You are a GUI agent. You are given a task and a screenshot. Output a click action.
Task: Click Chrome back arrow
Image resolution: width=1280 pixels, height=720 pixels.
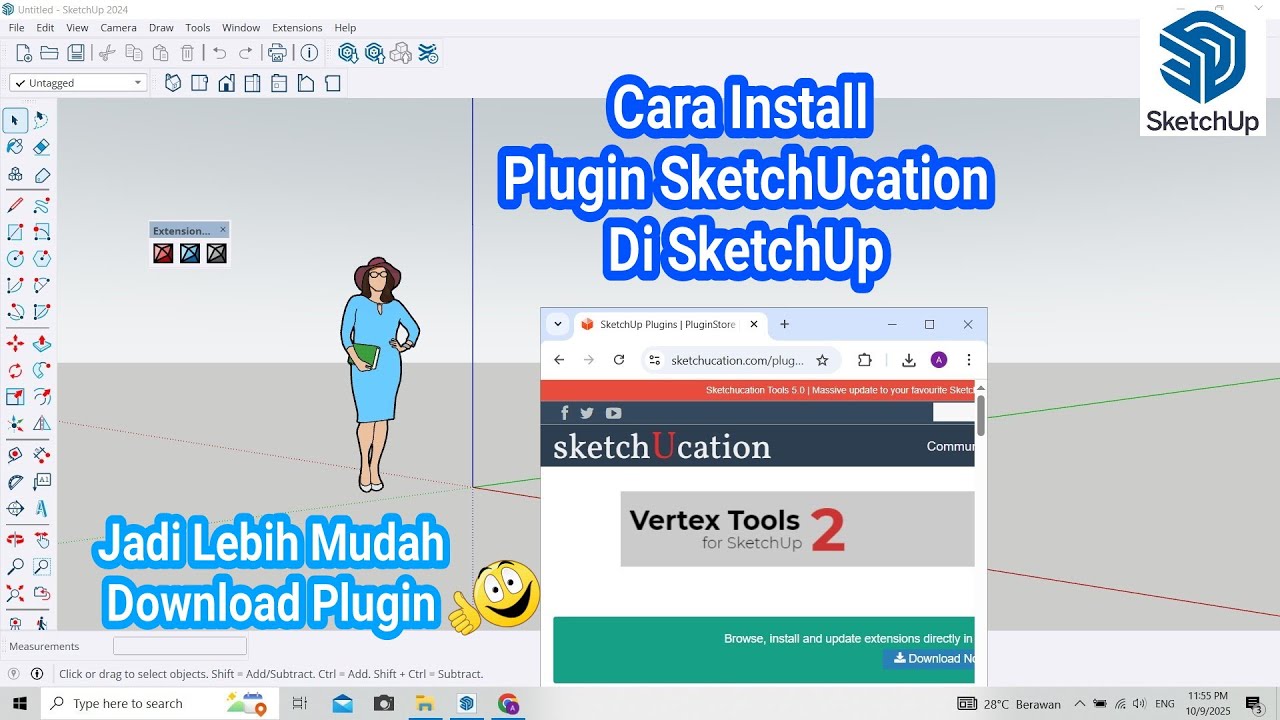pyautogui.click(x=559, y=360)
